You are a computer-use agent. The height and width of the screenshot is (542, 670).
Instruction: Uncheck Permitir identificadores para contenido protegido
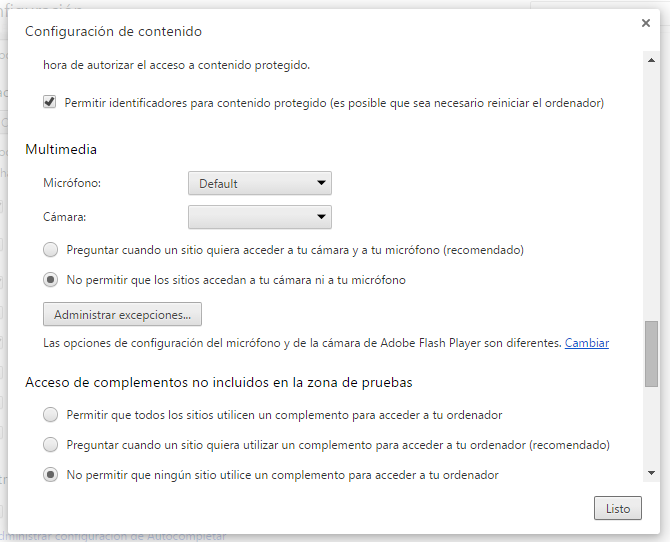[50, 103]
